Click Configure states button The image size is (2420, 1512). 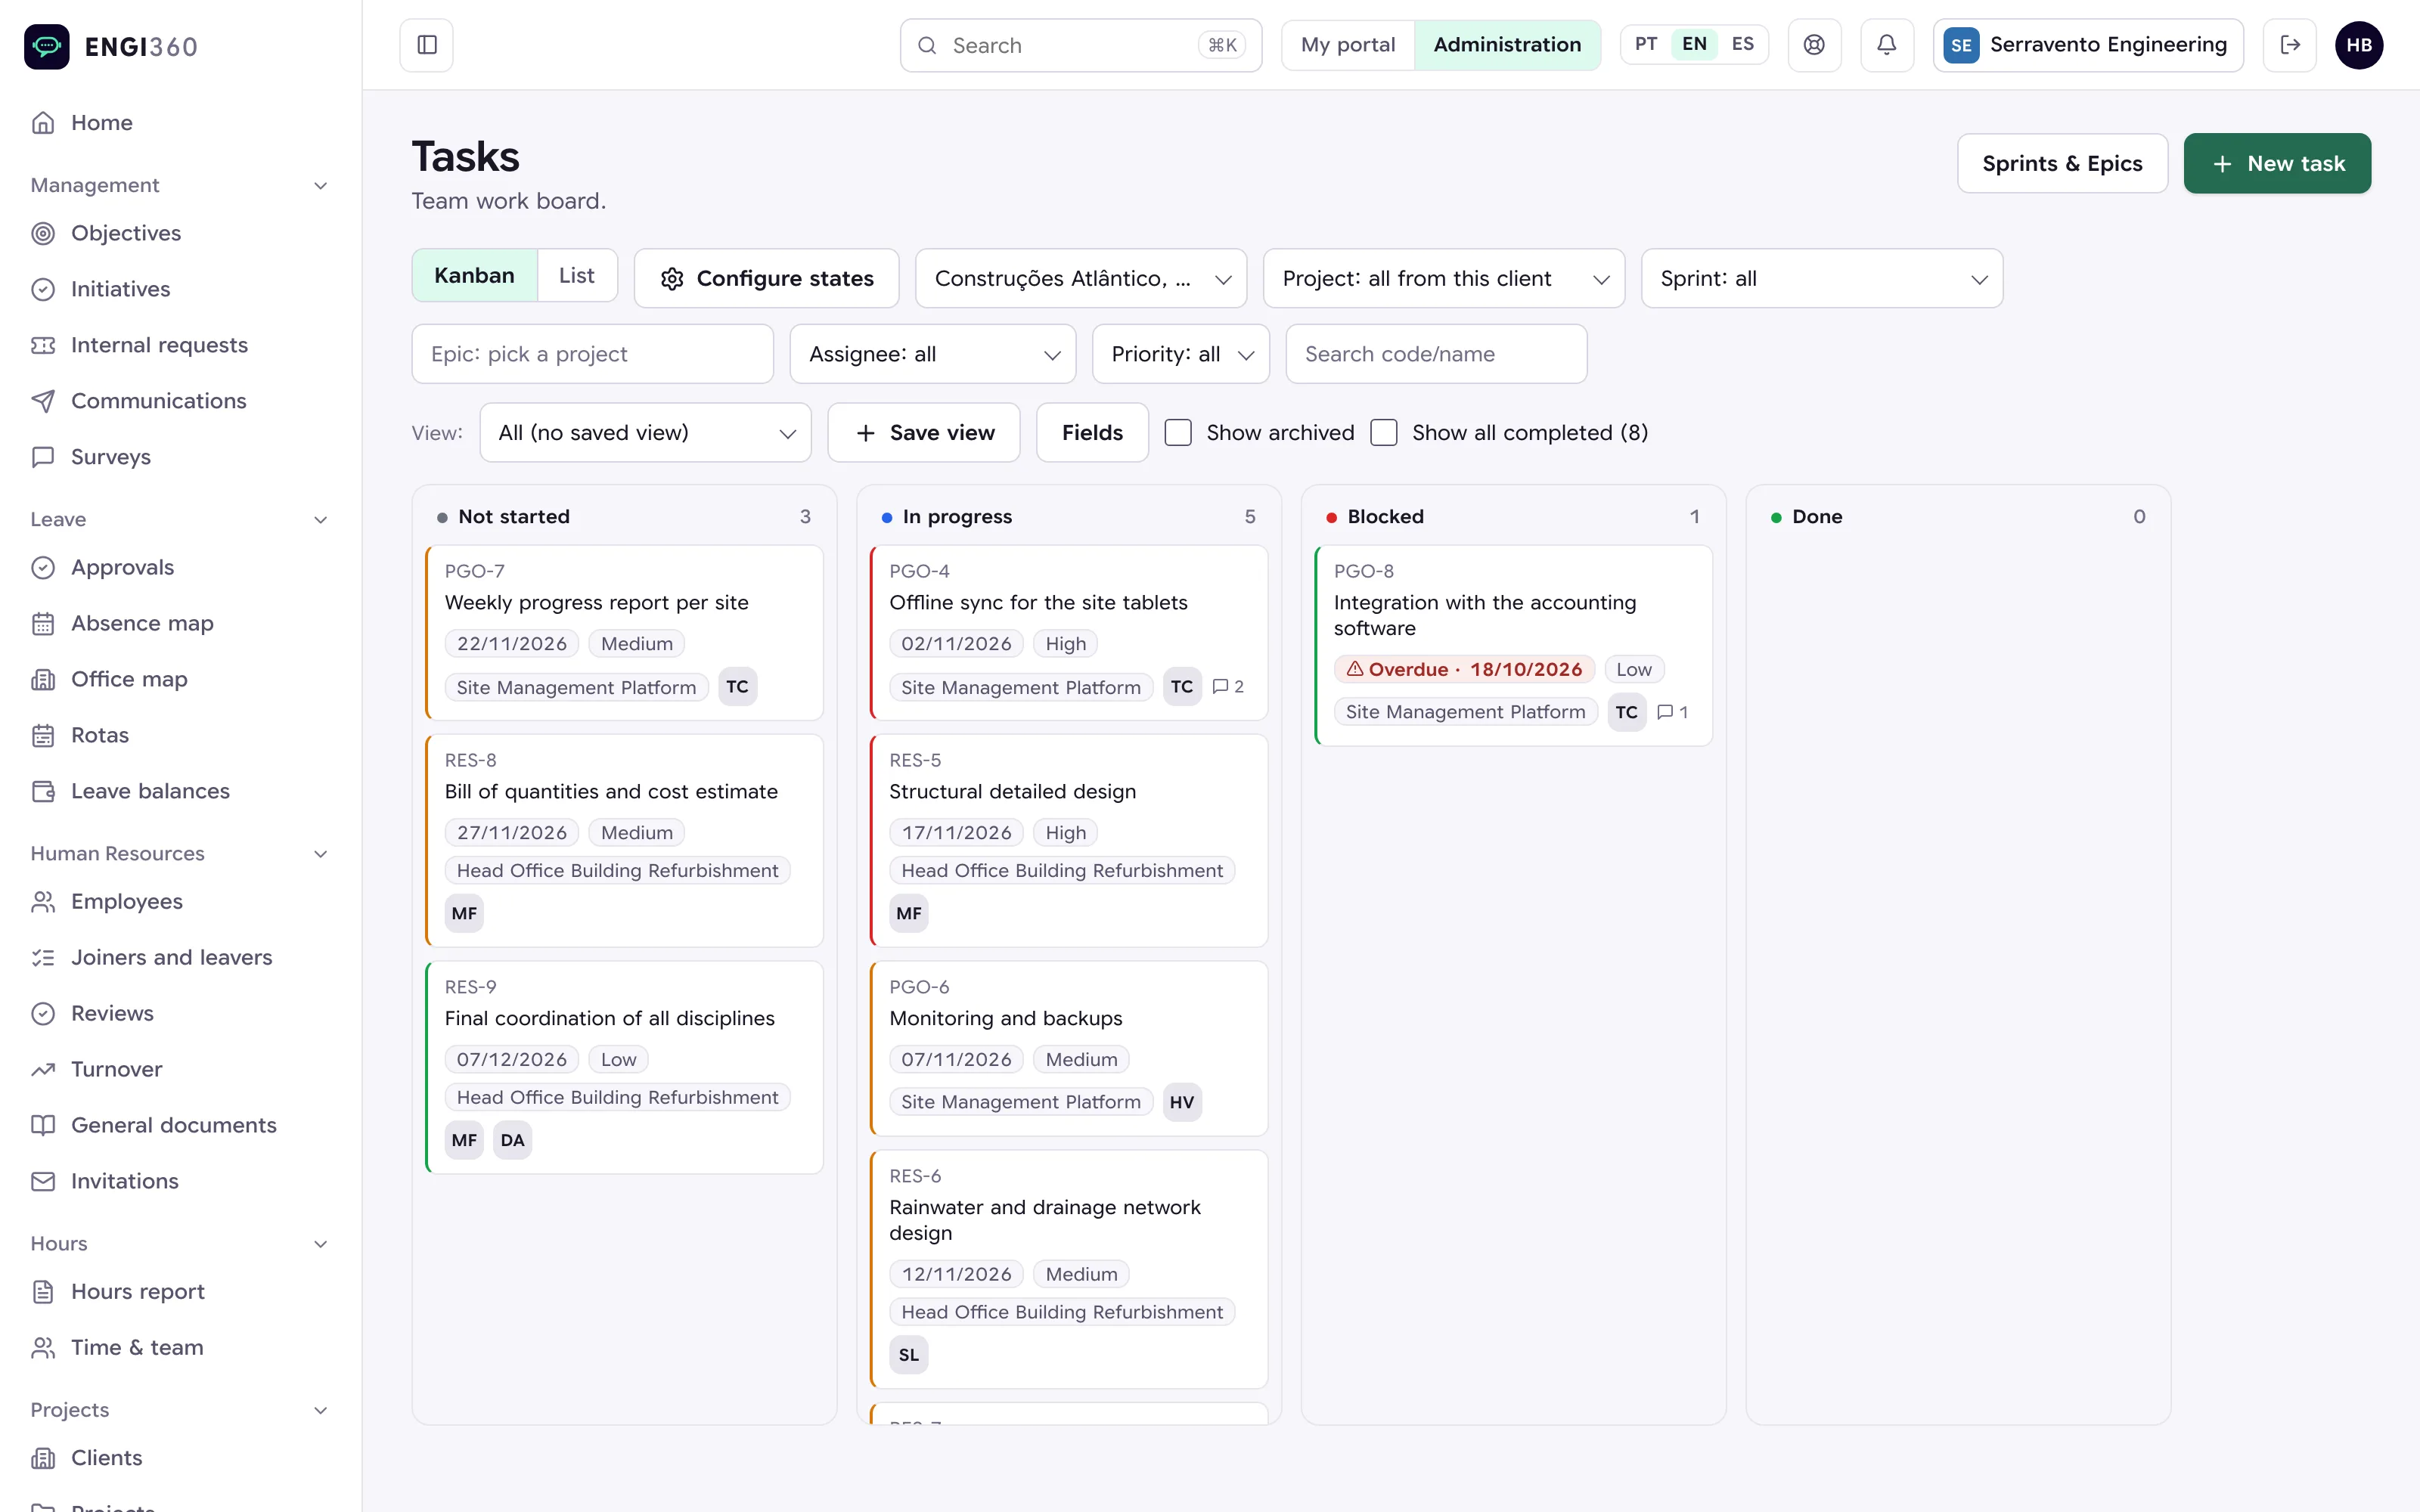click(x=766, y=278)
